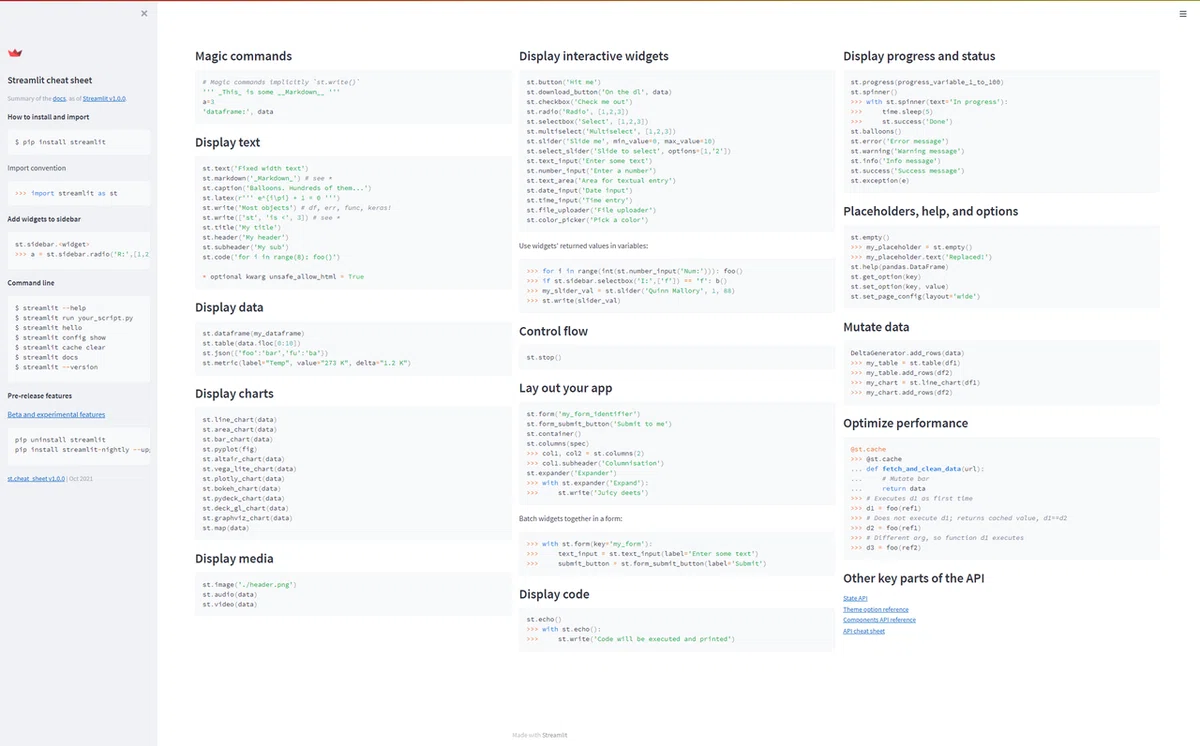Click the 'Mutate data' heading
1200x746 pixels.
tap(876, 326)
